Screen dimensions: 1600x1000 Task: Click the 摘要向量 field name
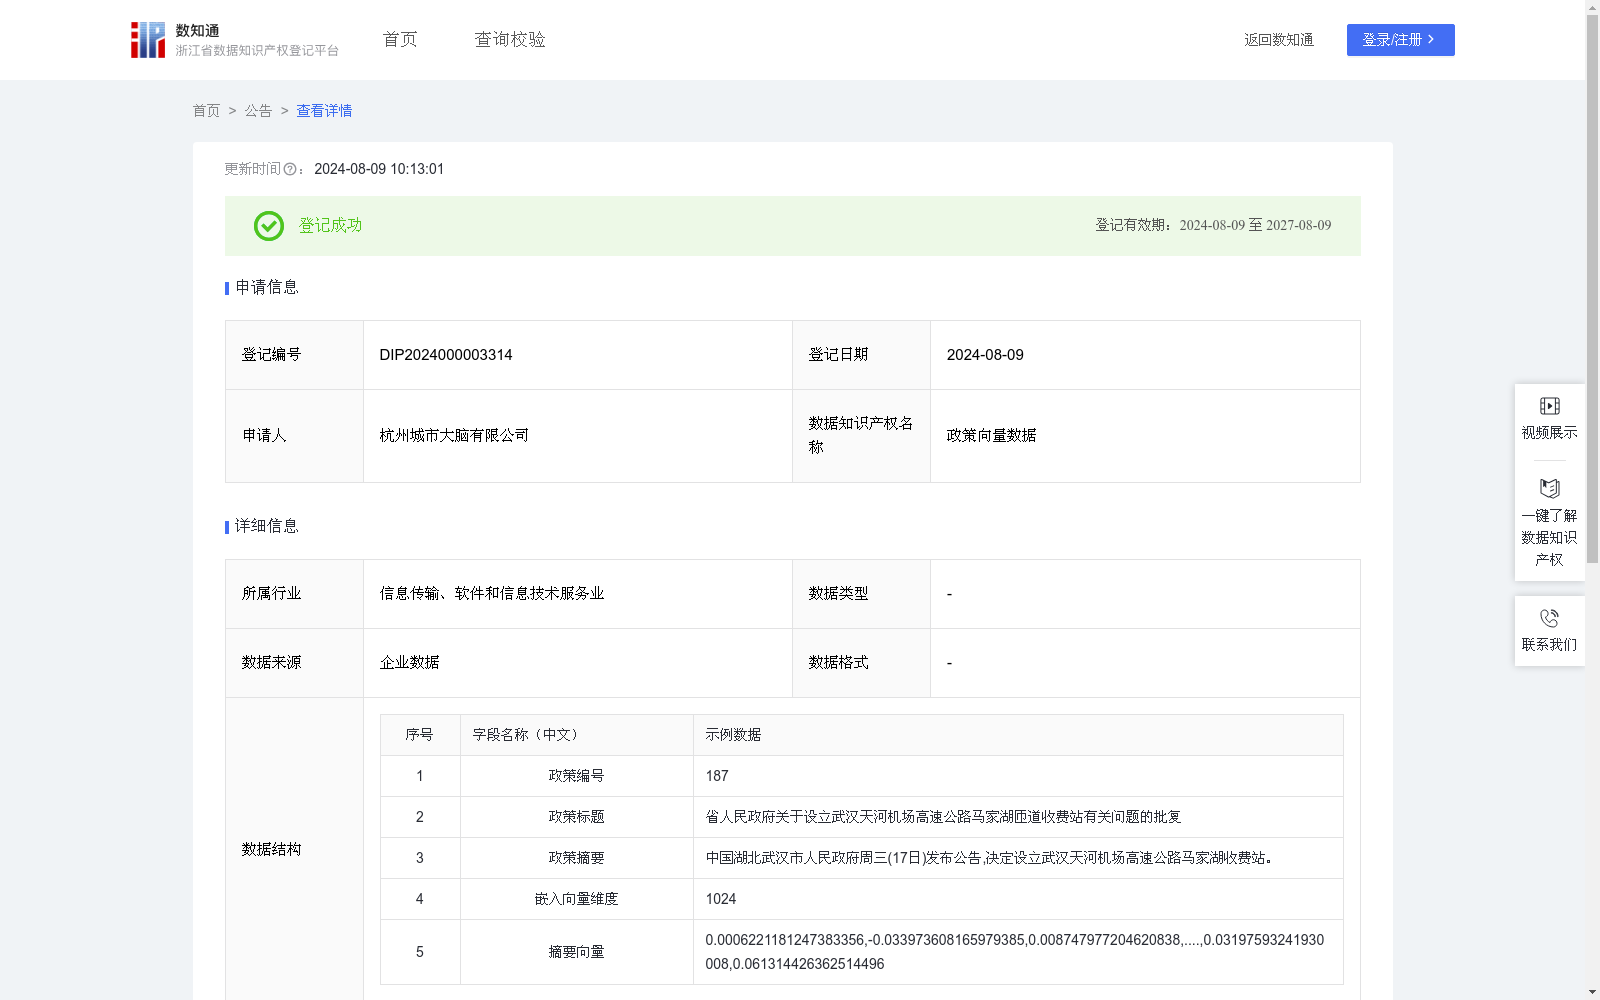point(577,952)
